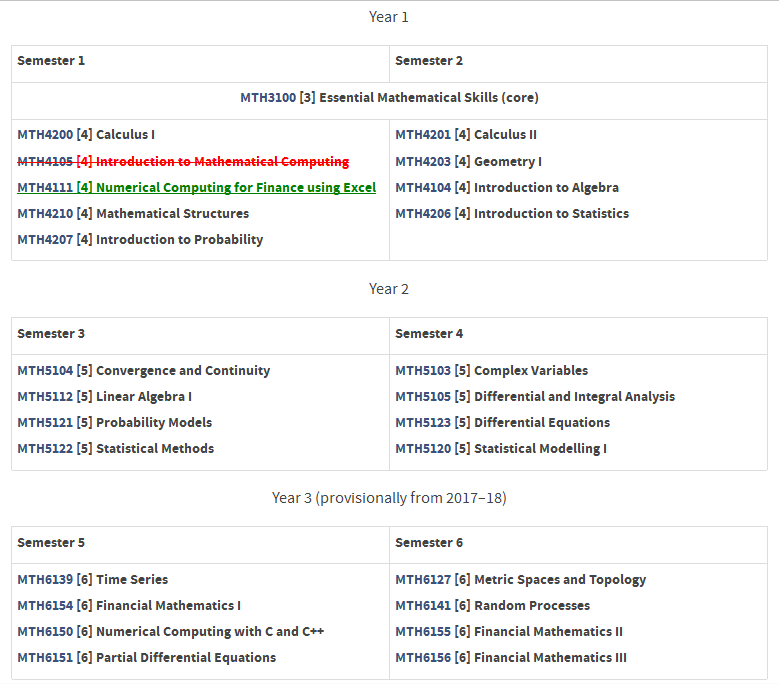Open MTH6150 Numerical Computing with C and C++
The width and height of the screenshot is (779, 684).
click(x=171, y=632)
